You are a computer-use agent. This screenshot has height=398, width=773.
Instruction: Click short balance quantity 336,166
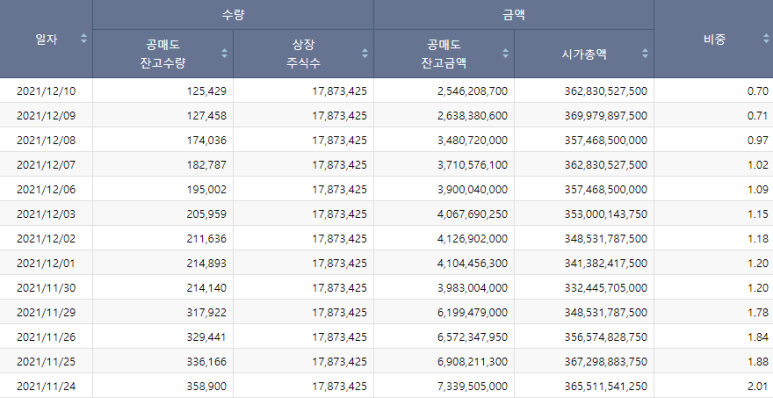207,362
